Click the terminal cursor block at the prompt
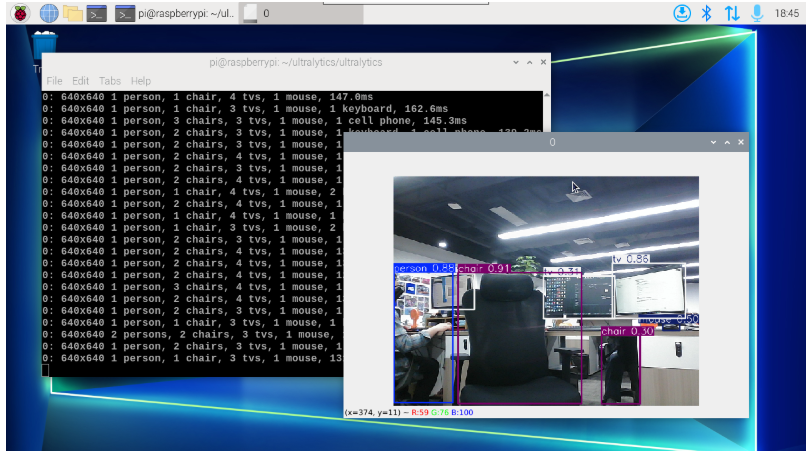807x451 pixels. [x=45, y=370]
